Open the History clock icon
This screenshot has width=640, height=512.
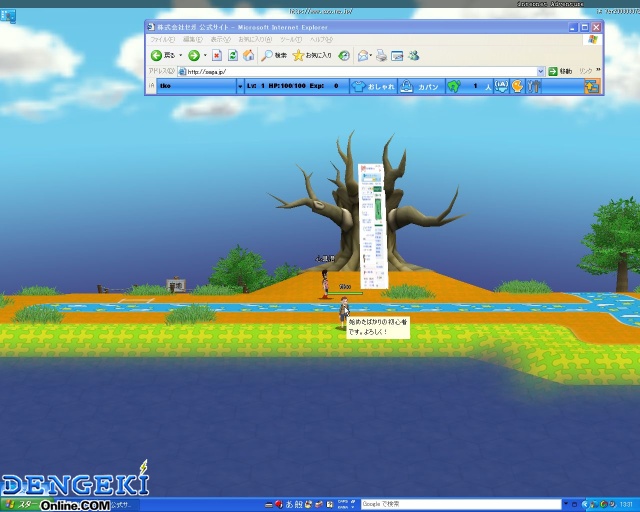point(344,56)
